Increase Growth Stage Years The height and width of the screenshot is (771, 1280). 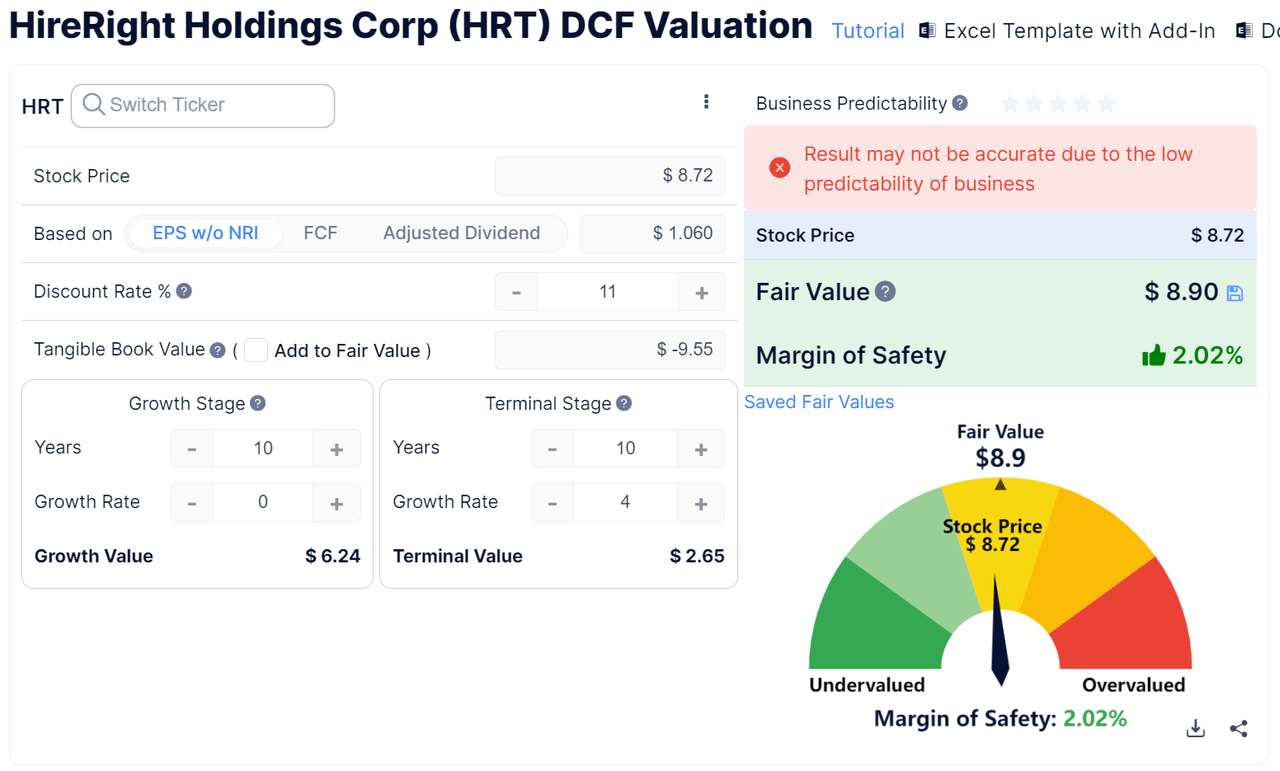(337, 449)
